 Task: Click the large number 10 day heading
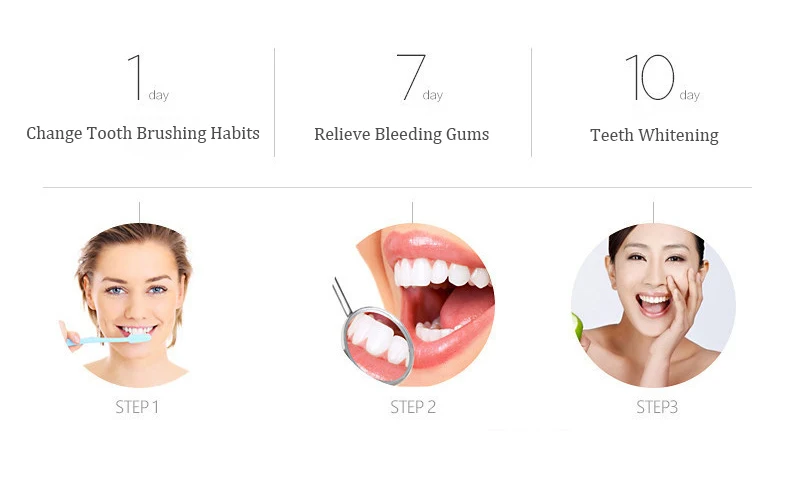(x=663, y=78)
